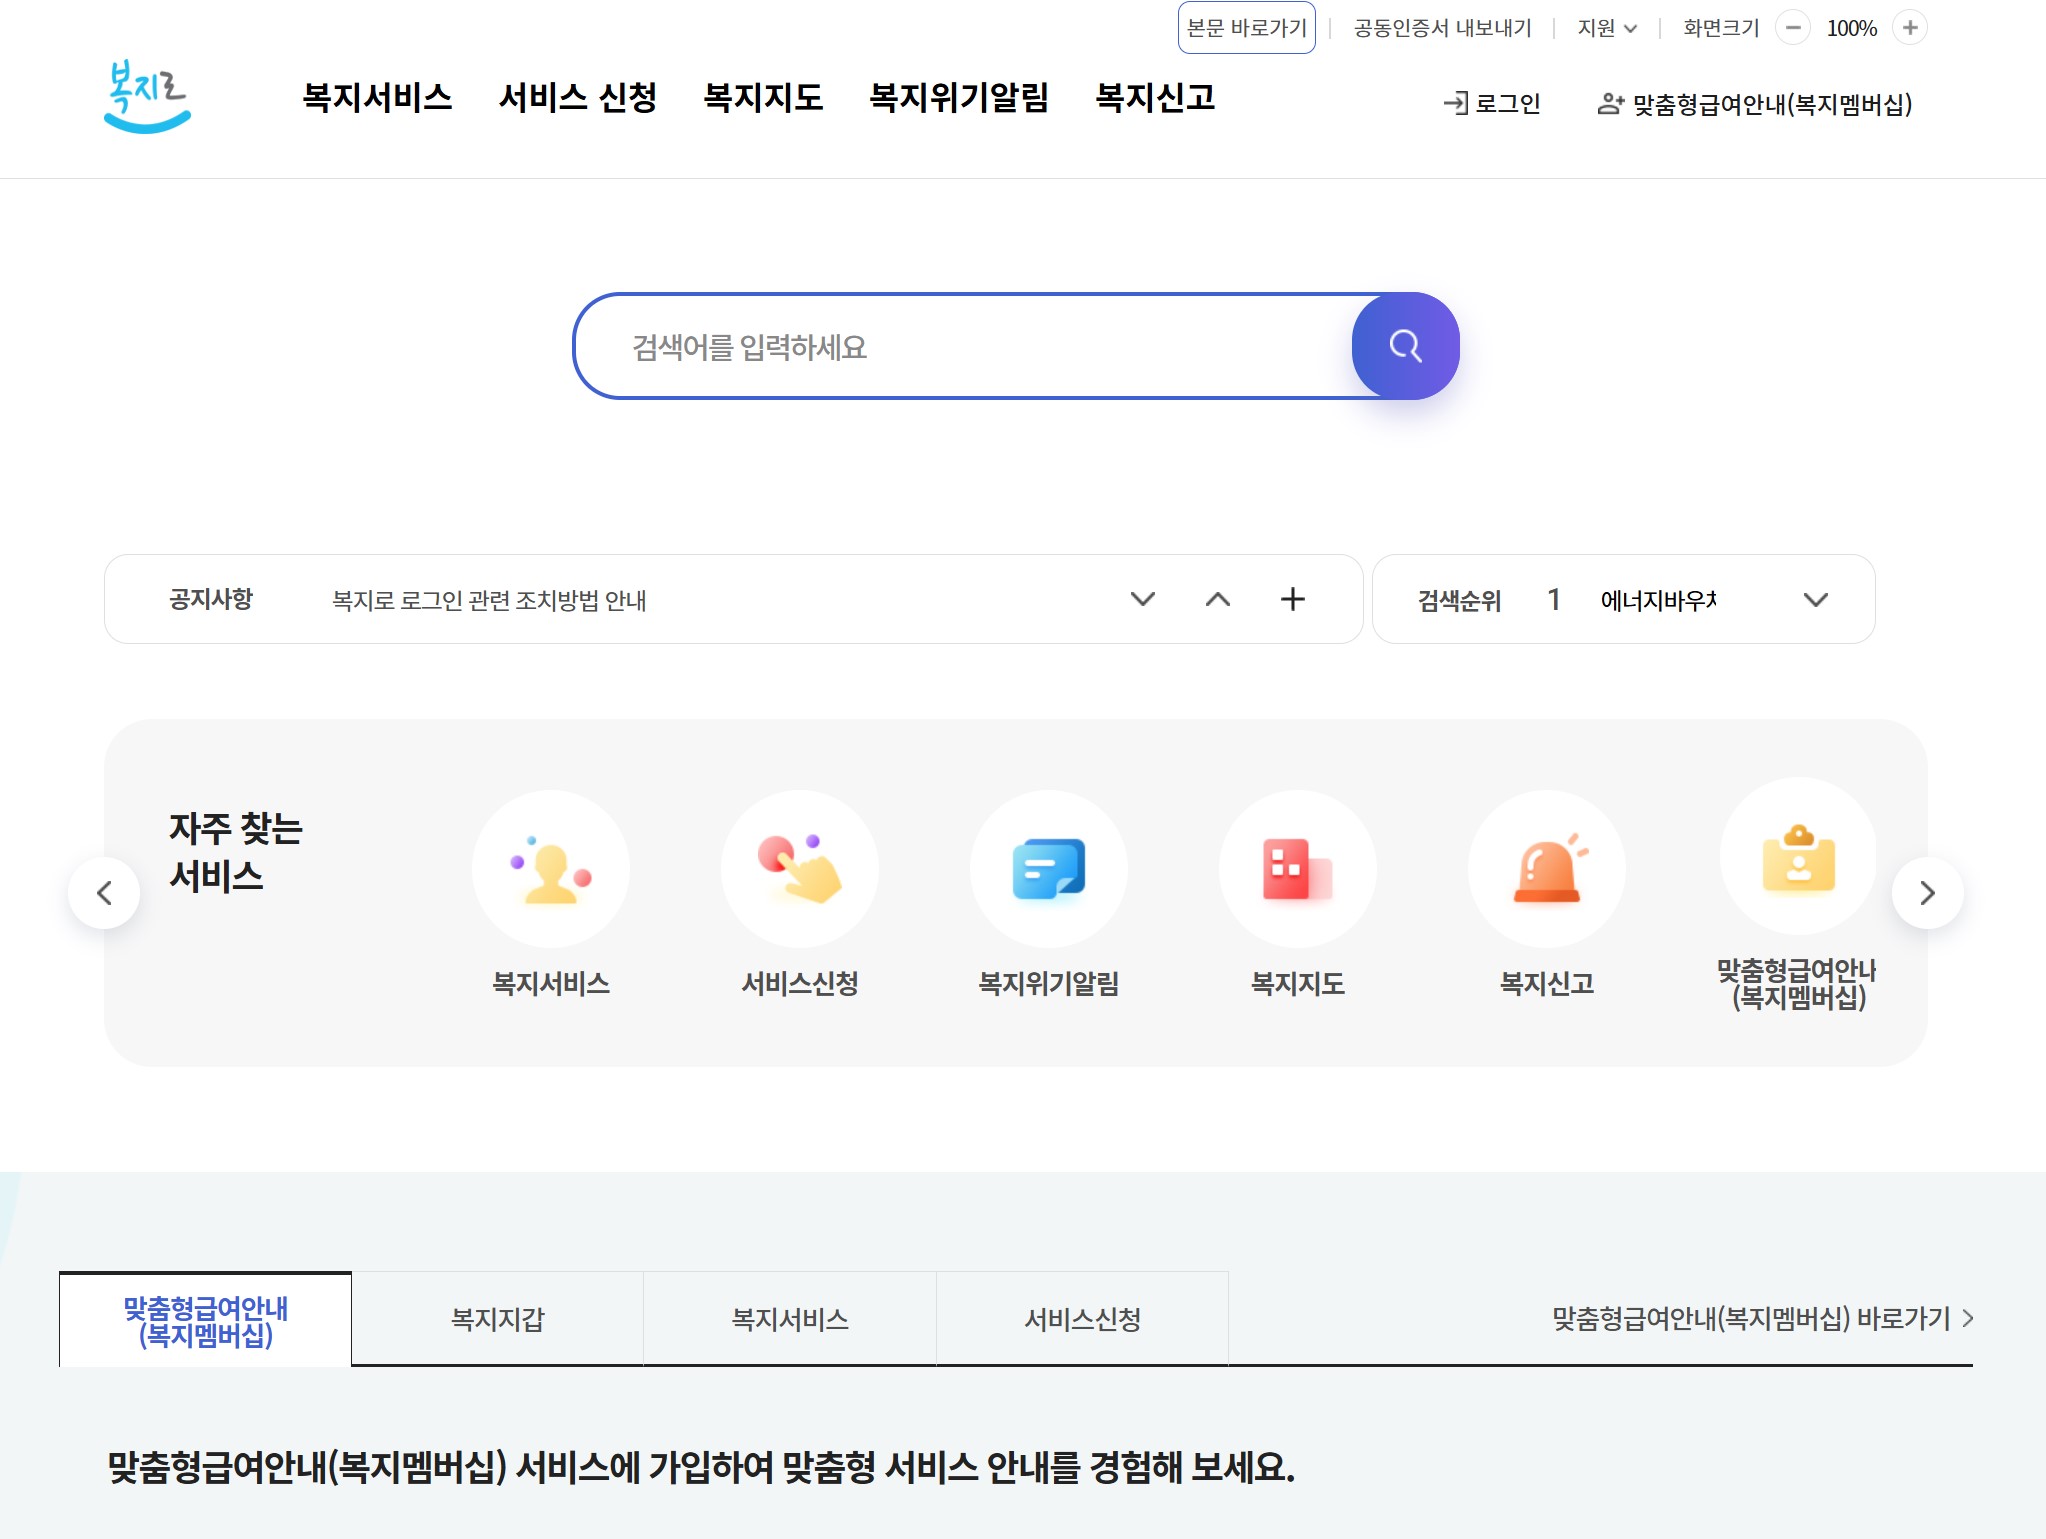Open the 복지서비스 person icon shortcut
The width and height of the screenshot is (2046, 1539).
551,869
